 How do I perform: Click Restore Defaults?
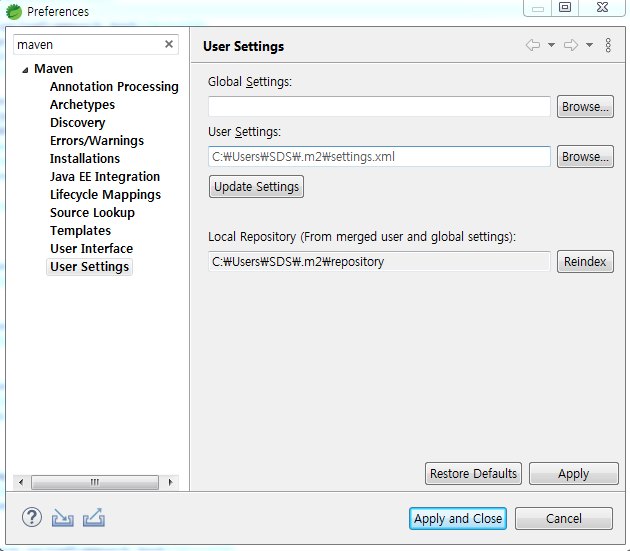click(x=473, y=473)
